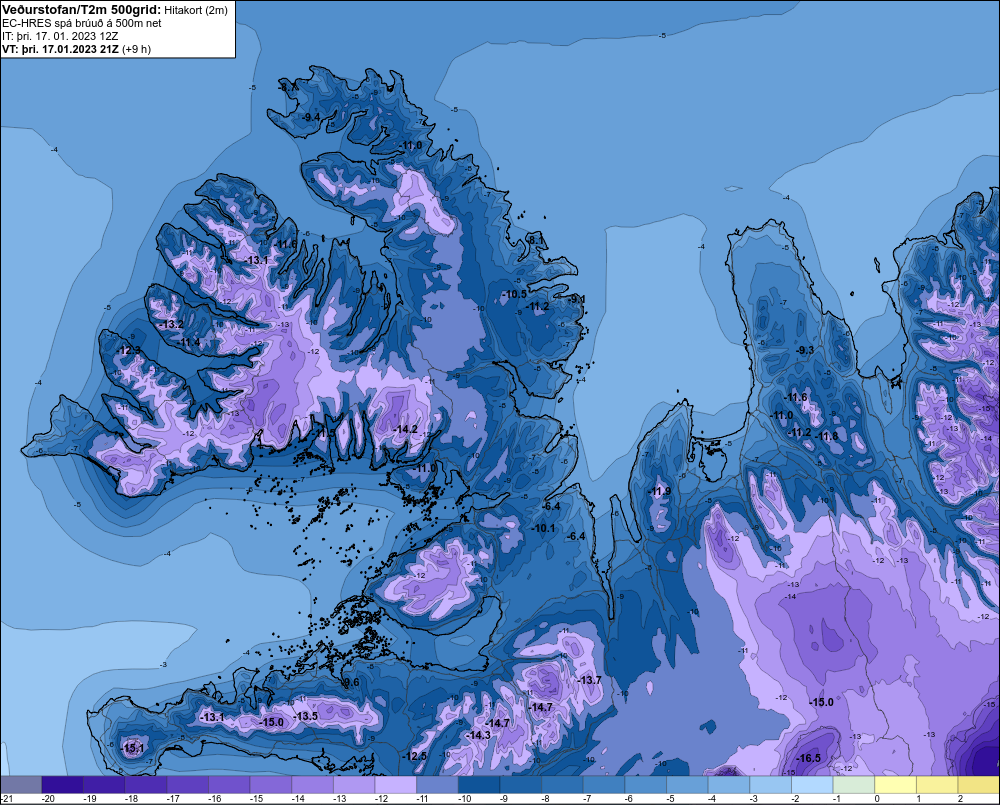Select the legend swatch between -1 and 0
The width and height of the screenshot is (1000, 805).
point(854,785)
